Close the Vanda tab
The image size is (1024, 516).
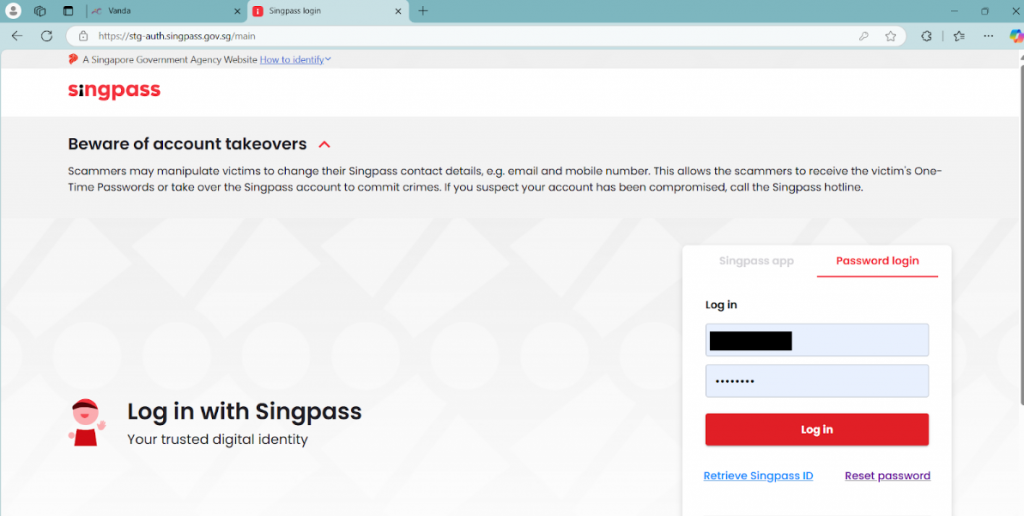tap(237, 11)
